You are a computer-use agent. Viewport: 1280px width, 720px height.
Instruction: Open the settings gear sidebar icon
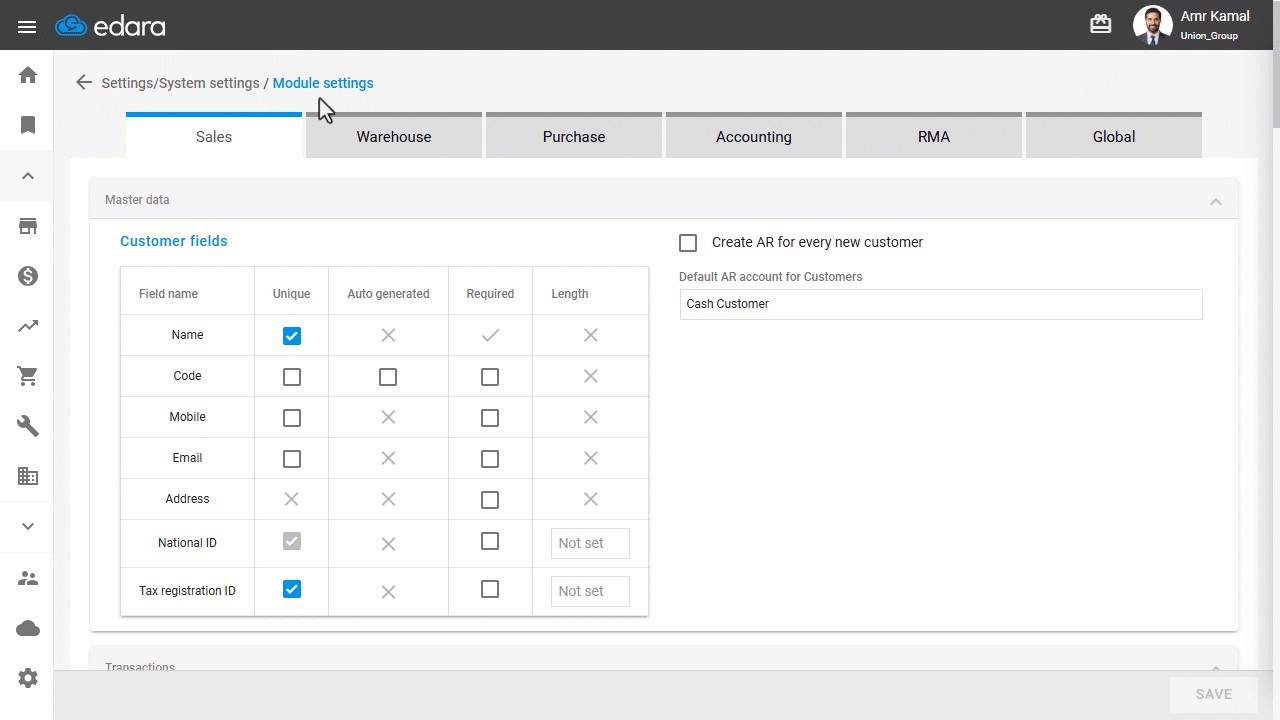click(x=28, y=678)
